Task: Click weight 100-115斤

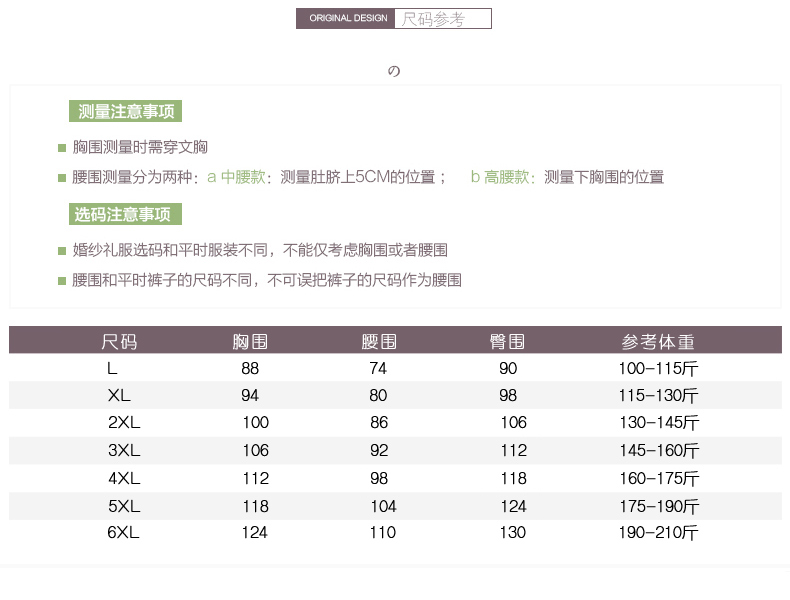Action: (x=659, y=368)
